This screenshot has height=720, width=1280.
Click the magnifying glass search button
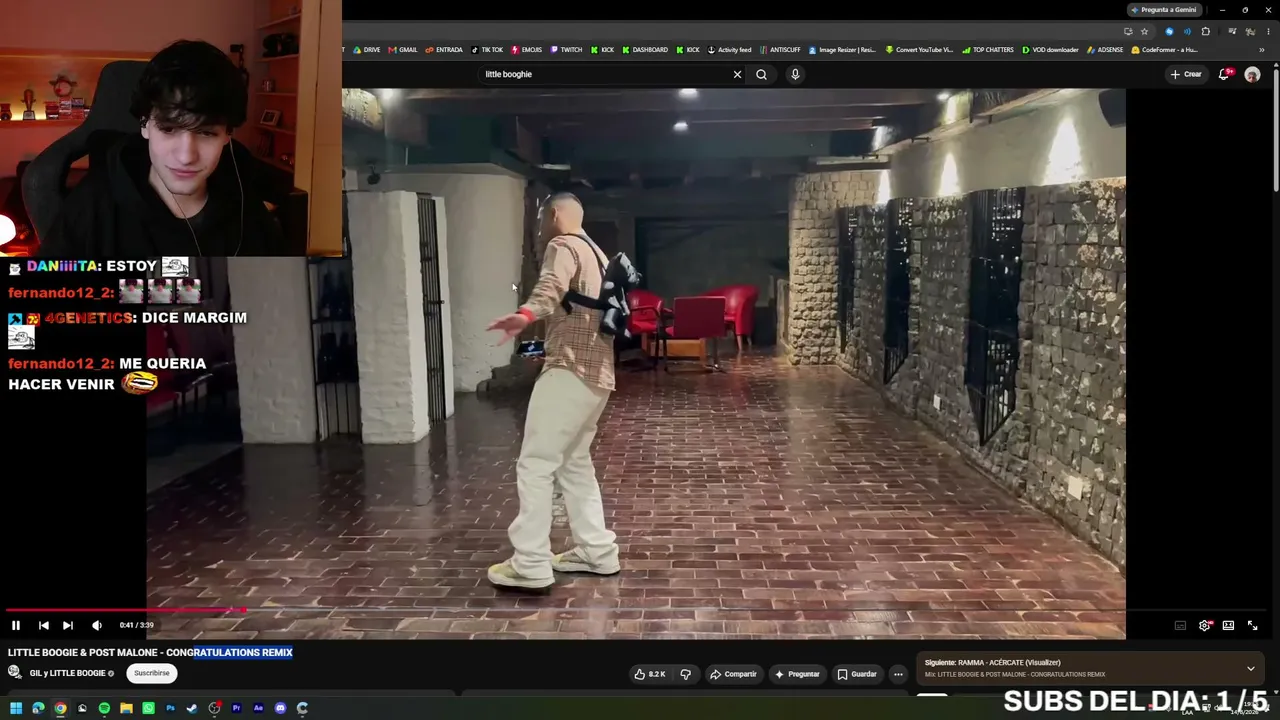(761, 74)
